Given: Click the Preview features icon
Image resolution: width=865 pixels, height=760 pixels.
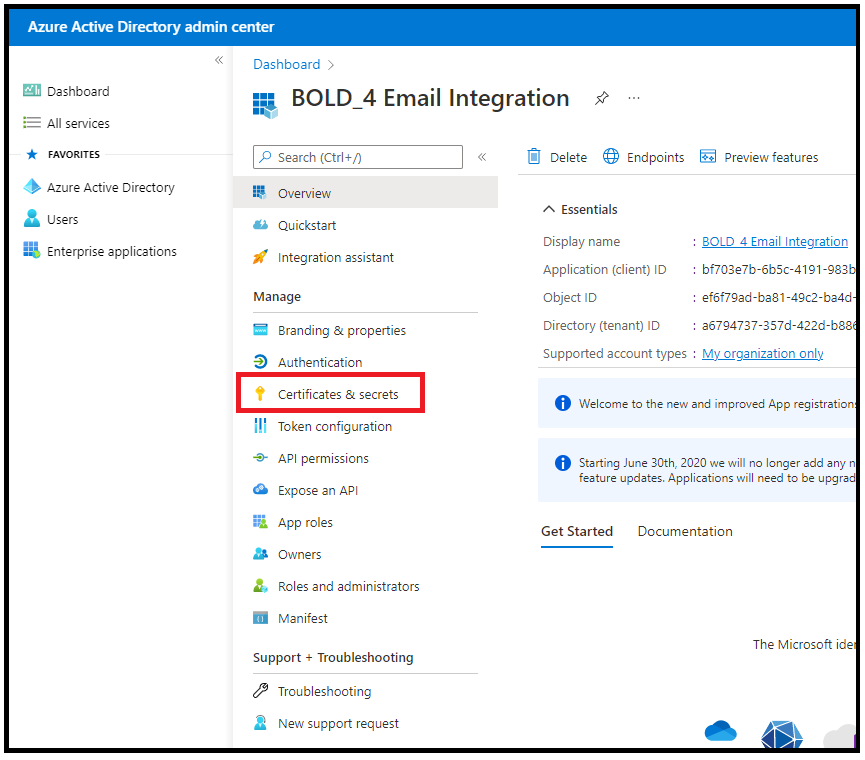Looking at the screenshot, I should 708,157.
